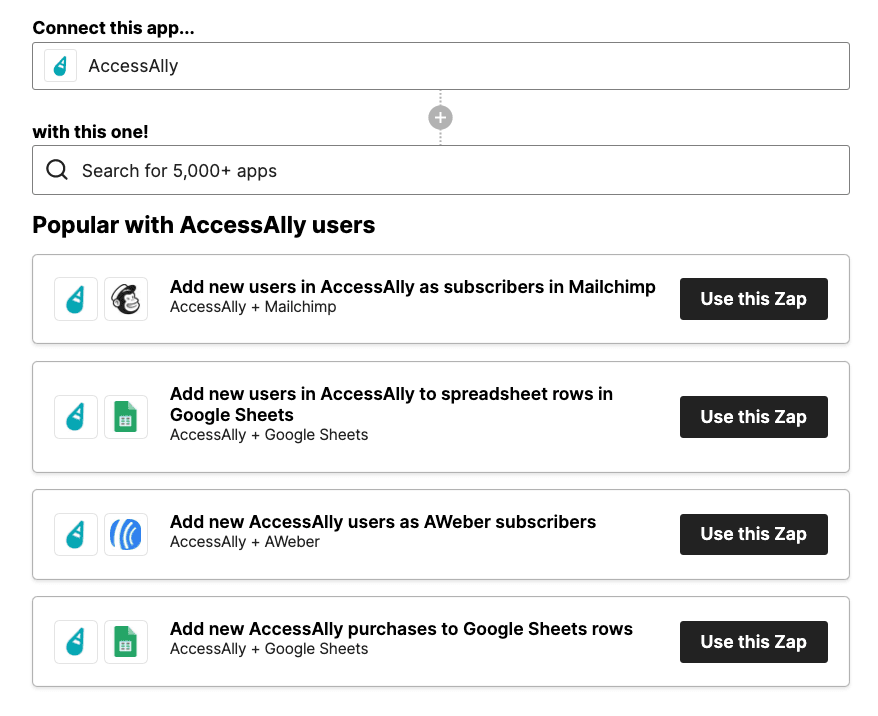Open the Mailchimp subscribers Zap title link
Viewport: 878px width, 716px height.
411,286
